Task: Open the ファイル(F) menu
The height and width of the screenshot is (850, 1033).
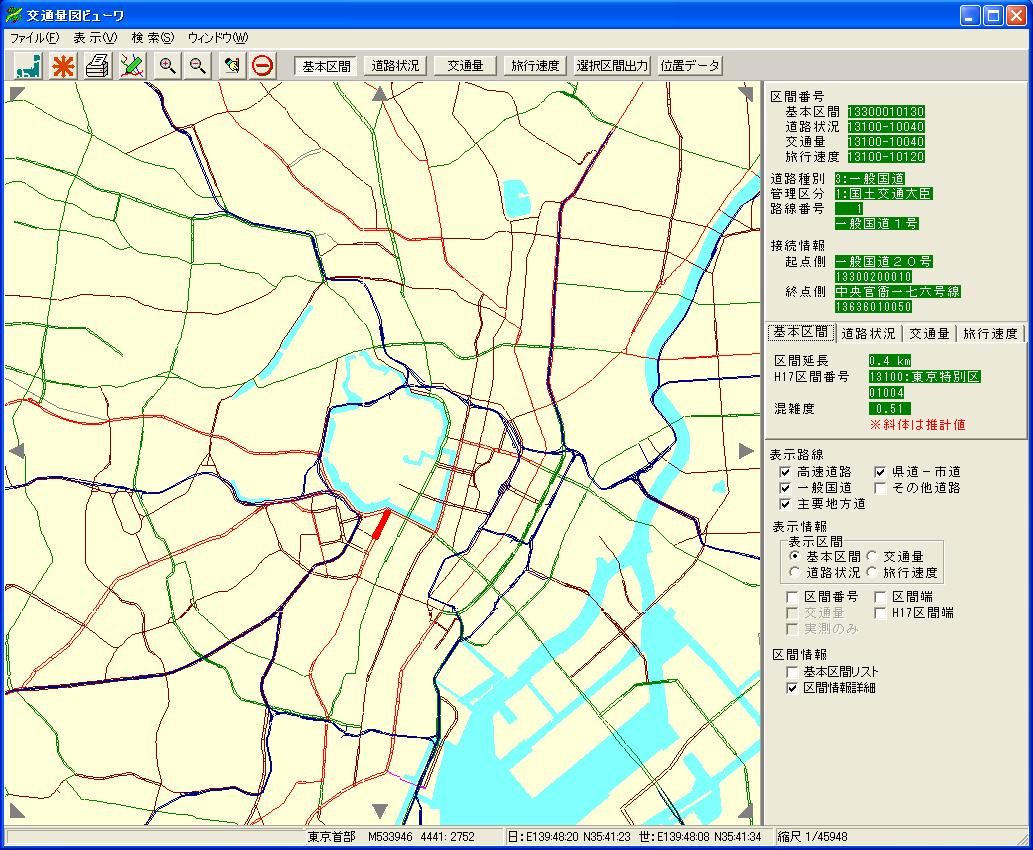Action: [35, 38]
